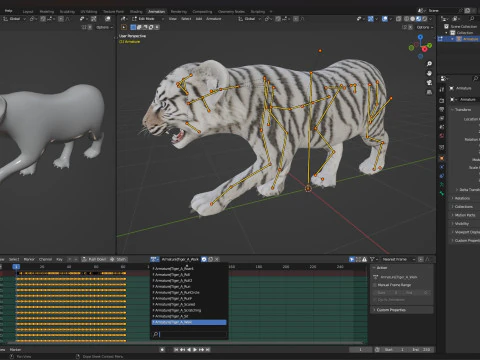Viewport: 480px width, 360px height.
Task: Toggle X-ray display mode
Action: pyautogui.click(x=398, y=19)
